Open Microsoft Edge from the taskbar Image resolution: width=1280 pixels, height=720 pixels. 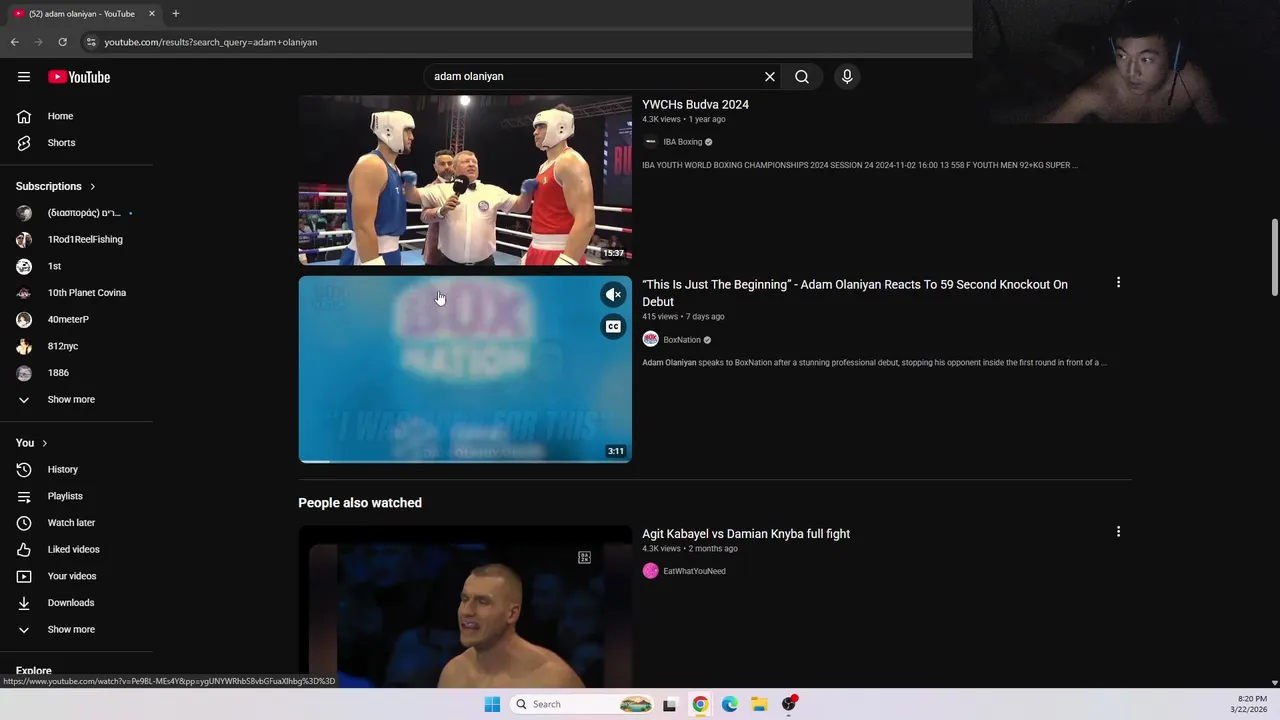click(x=730, y=704)
